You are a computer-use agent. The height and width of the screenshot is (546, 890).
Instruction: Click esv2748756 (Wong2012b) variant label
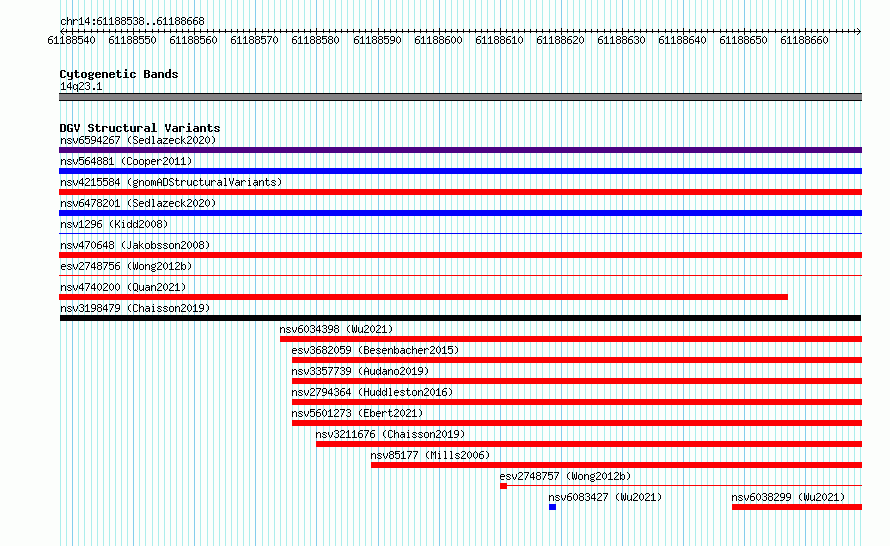[126, 266]
